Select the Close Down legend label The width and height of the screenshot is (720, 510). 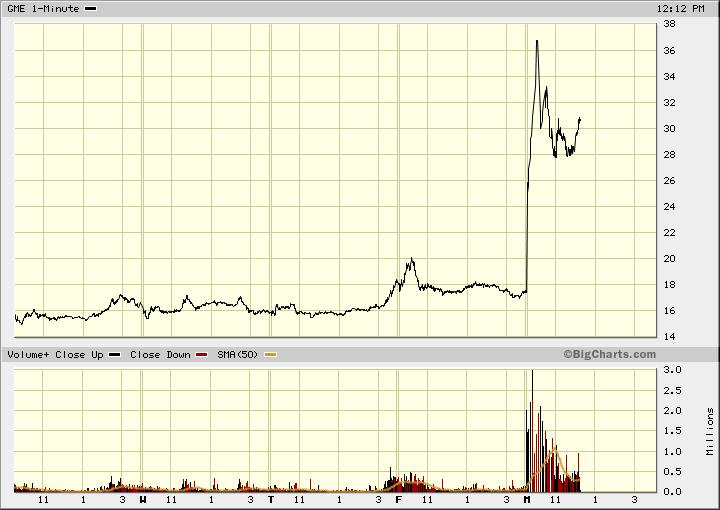pos(160,355)
